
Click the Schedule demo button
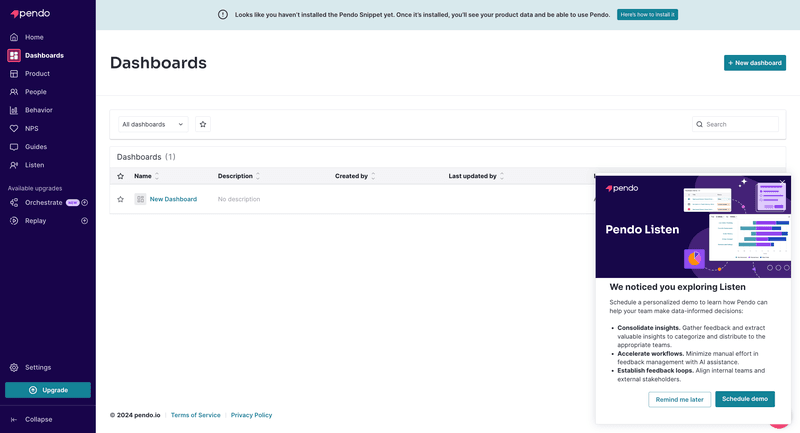tap(745, 399)
